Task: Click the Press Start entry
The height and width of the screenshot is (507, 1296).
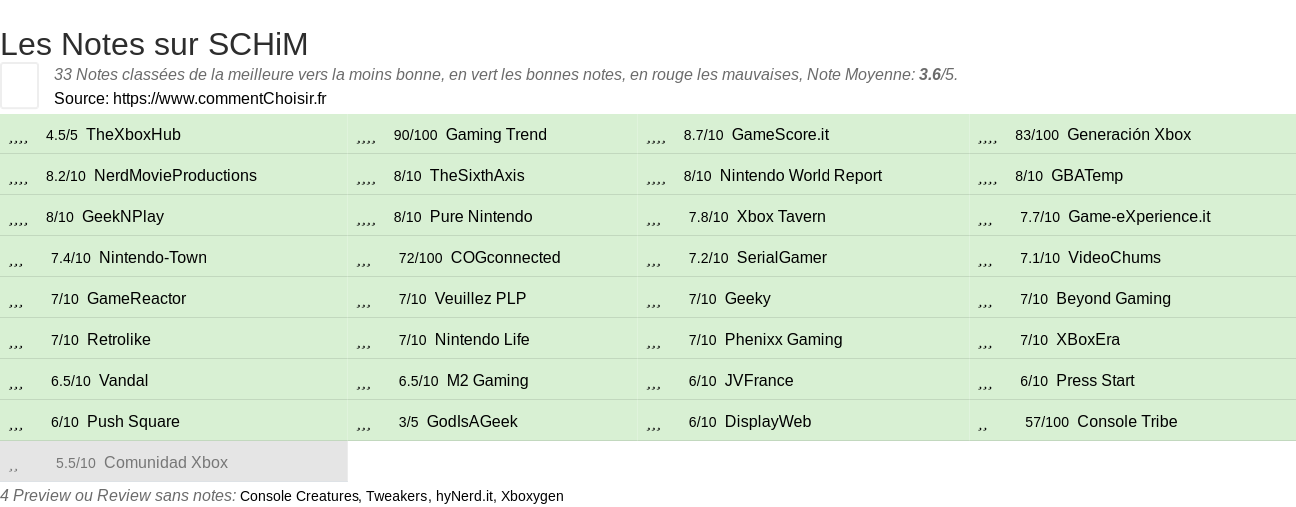Action: 1095,381
